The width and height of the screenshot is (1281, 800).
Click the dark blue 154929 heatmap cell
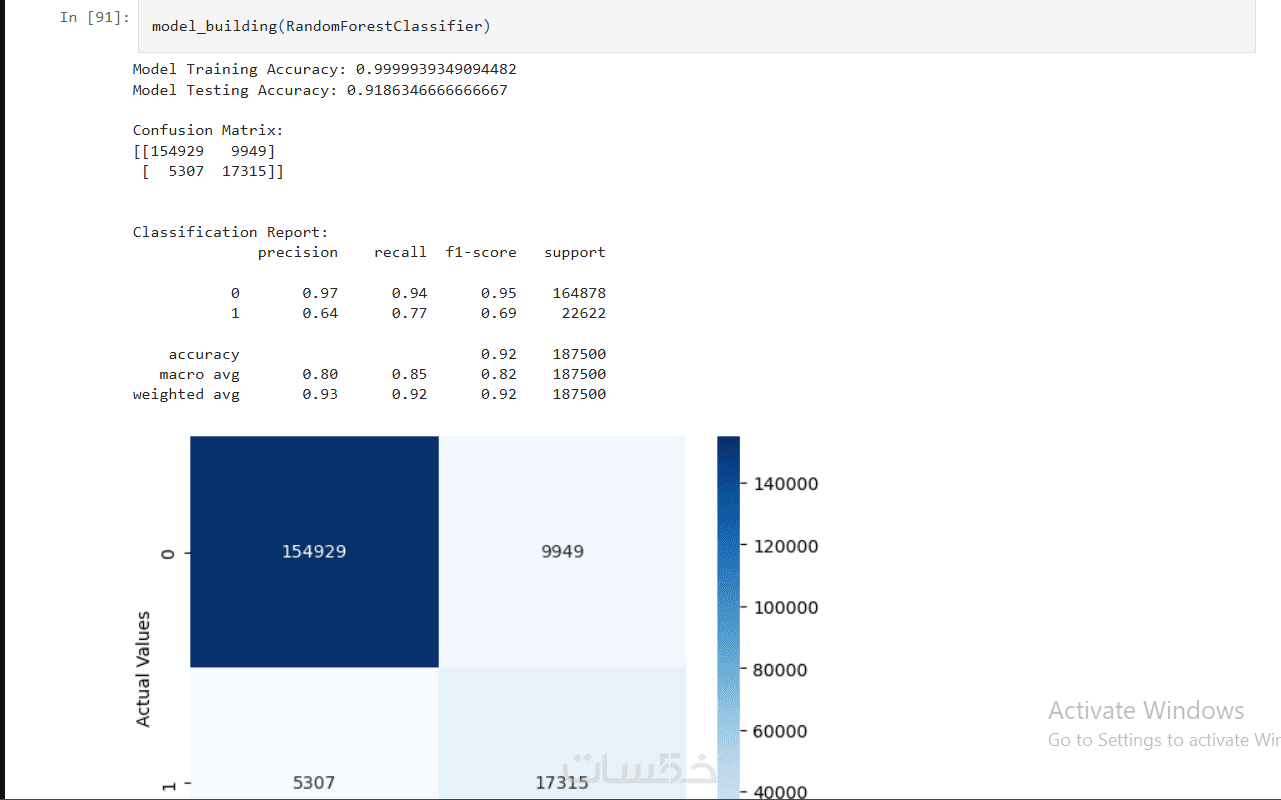click(314, 551)
